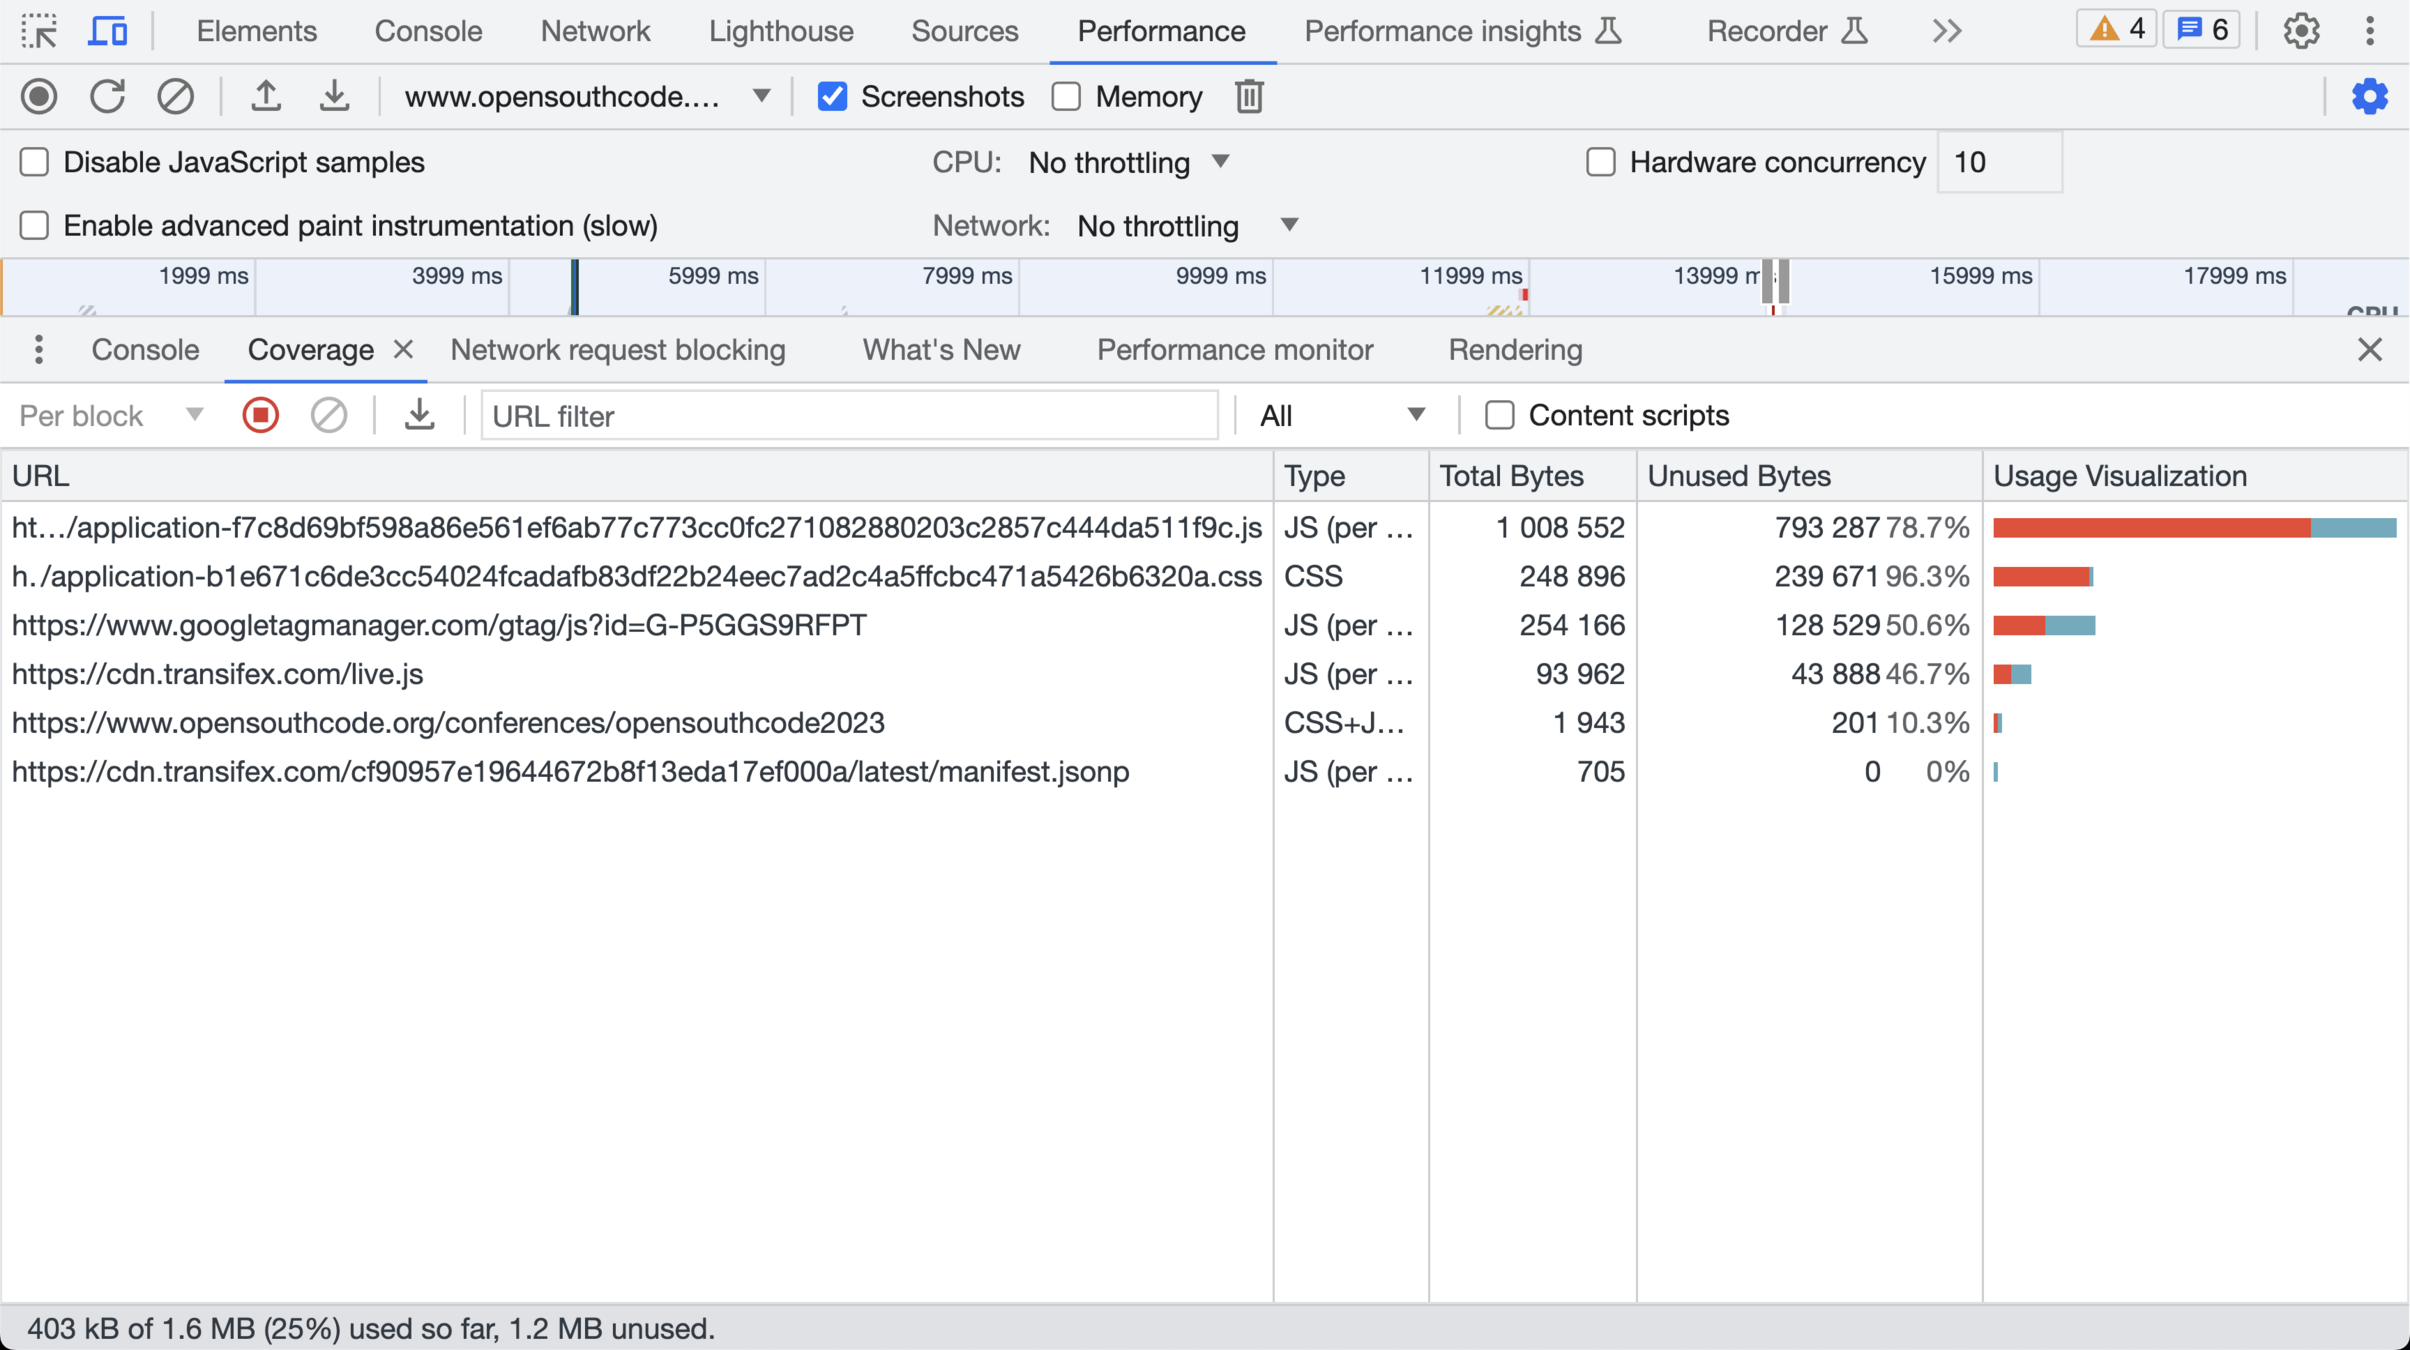Screen dimensions: 2410x1350
Task: Click the URL filter text field
Action: (x=849, y=415)
